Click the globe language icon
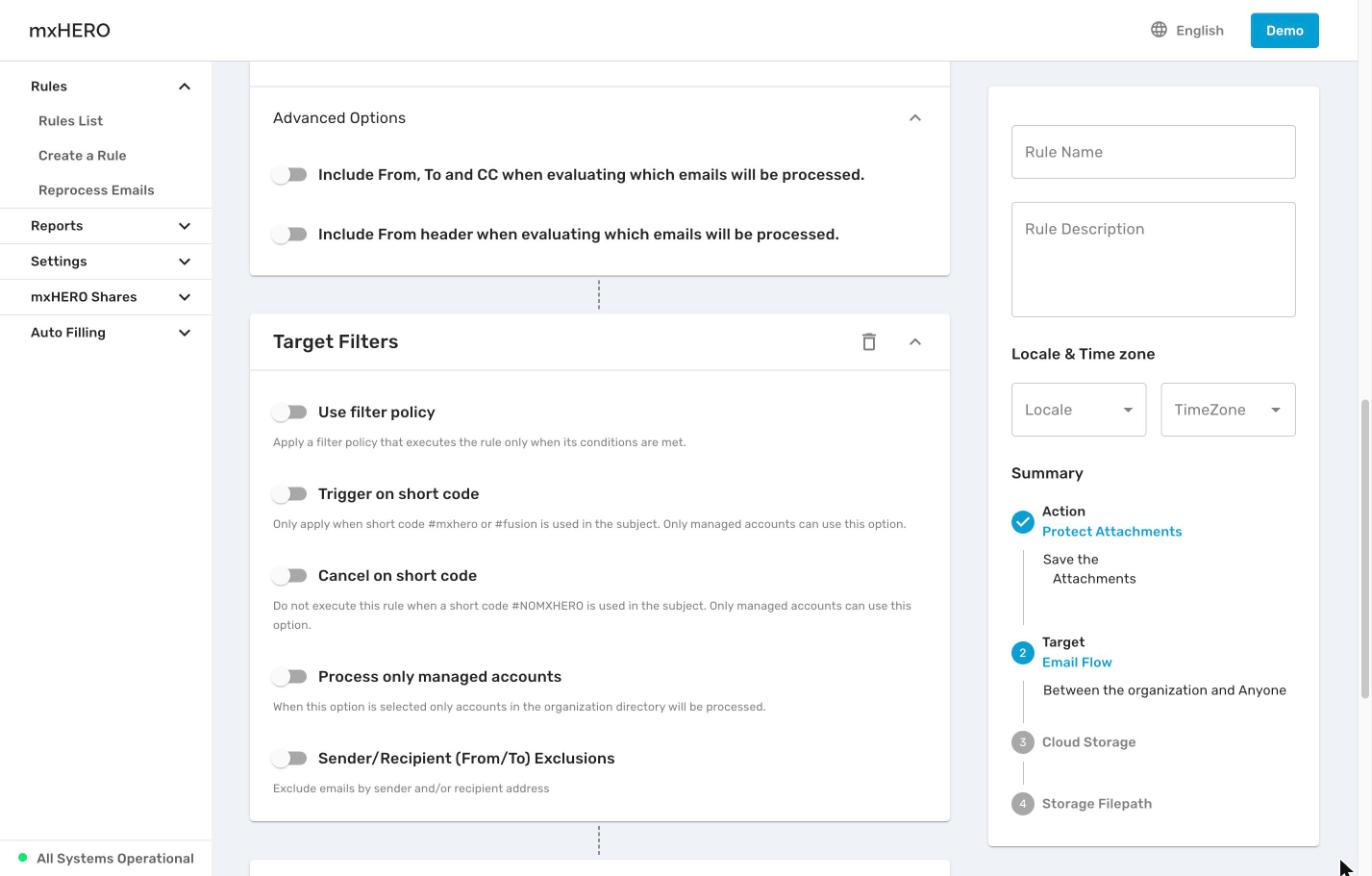1372x876 pixels. (1159, 30)
